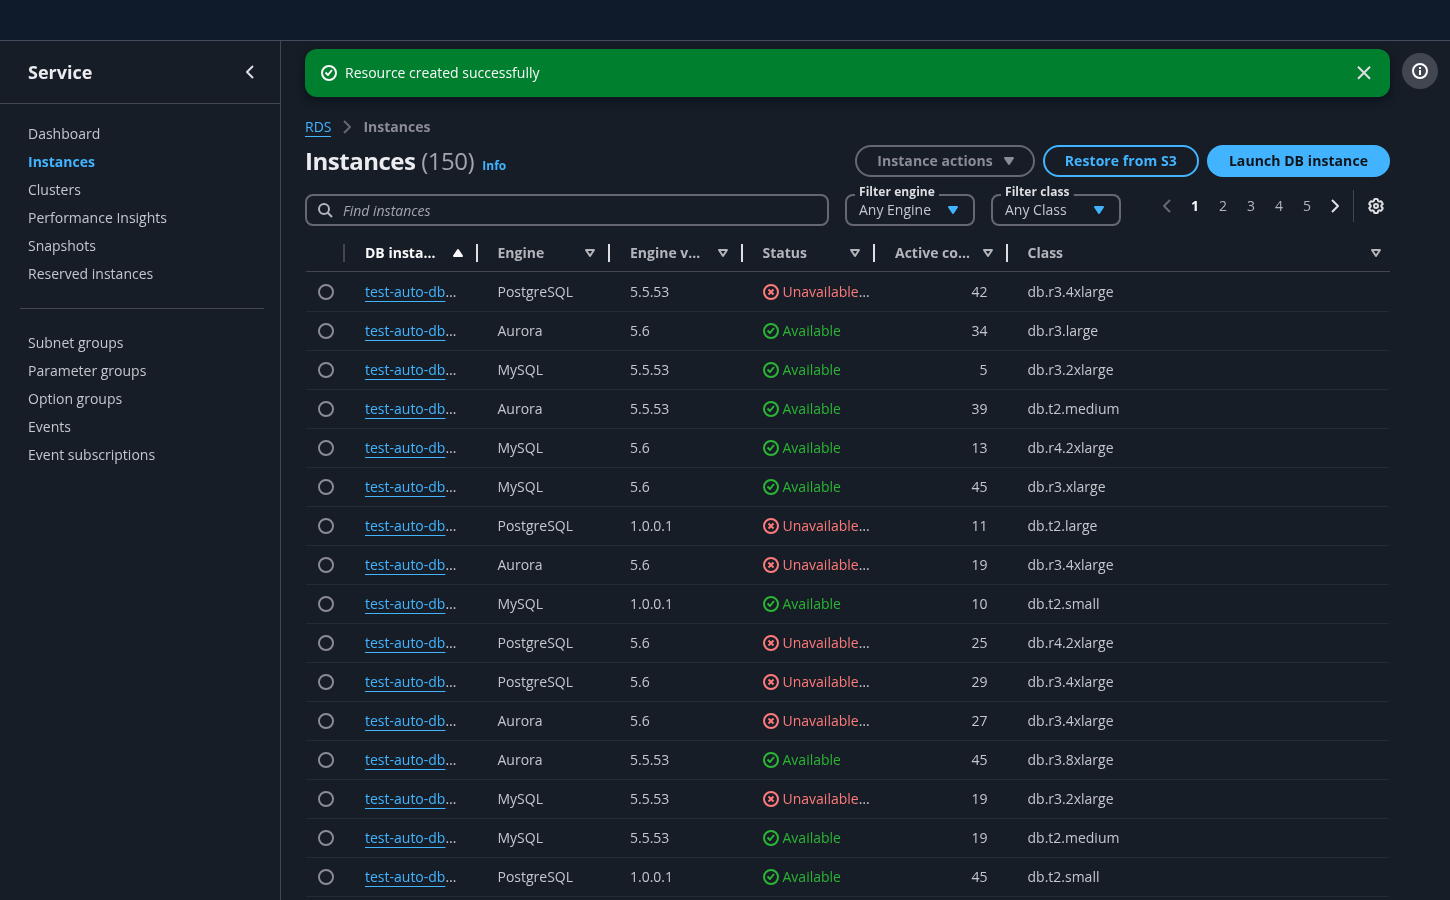The image size is (1450, 900).
Task: Open table preferences gear icon
Action: click(x=1376, y=206)
